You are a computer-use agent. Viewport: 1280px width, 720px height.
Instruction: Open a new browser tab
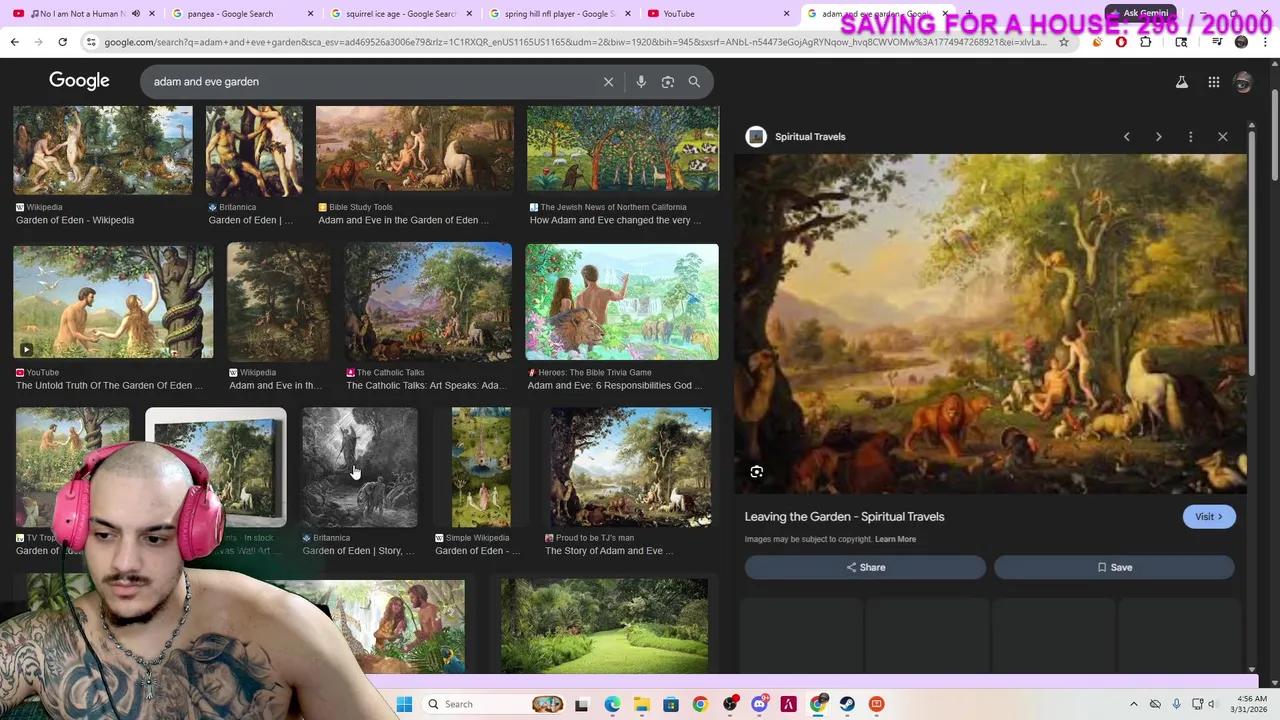click(x=968, y=13)
